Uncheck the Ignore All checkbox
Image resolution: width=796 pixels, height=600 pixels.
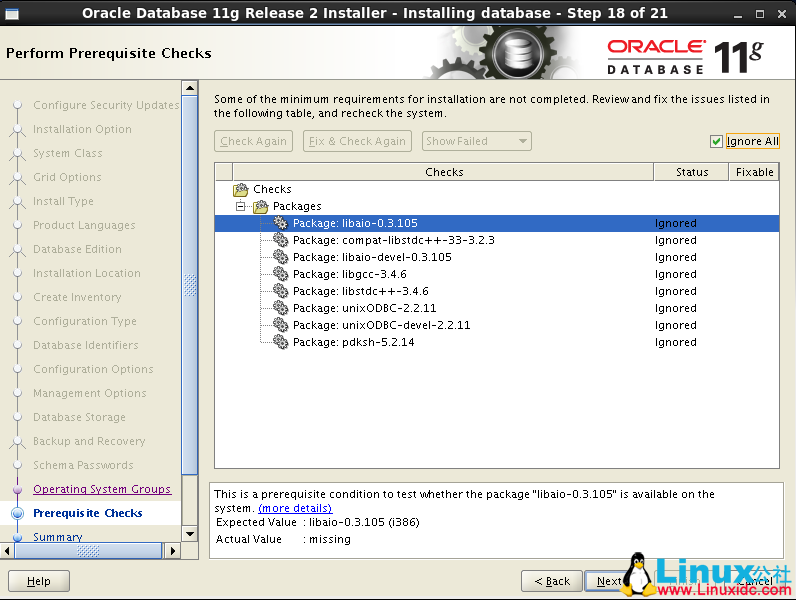pos(716,142)
